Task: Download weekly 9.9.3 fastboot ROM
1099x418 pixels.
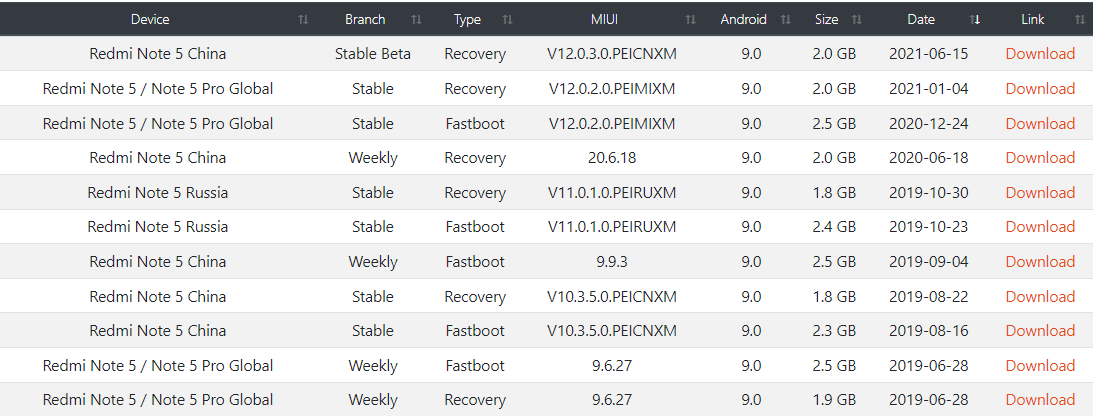Action: click(1040, 262)
